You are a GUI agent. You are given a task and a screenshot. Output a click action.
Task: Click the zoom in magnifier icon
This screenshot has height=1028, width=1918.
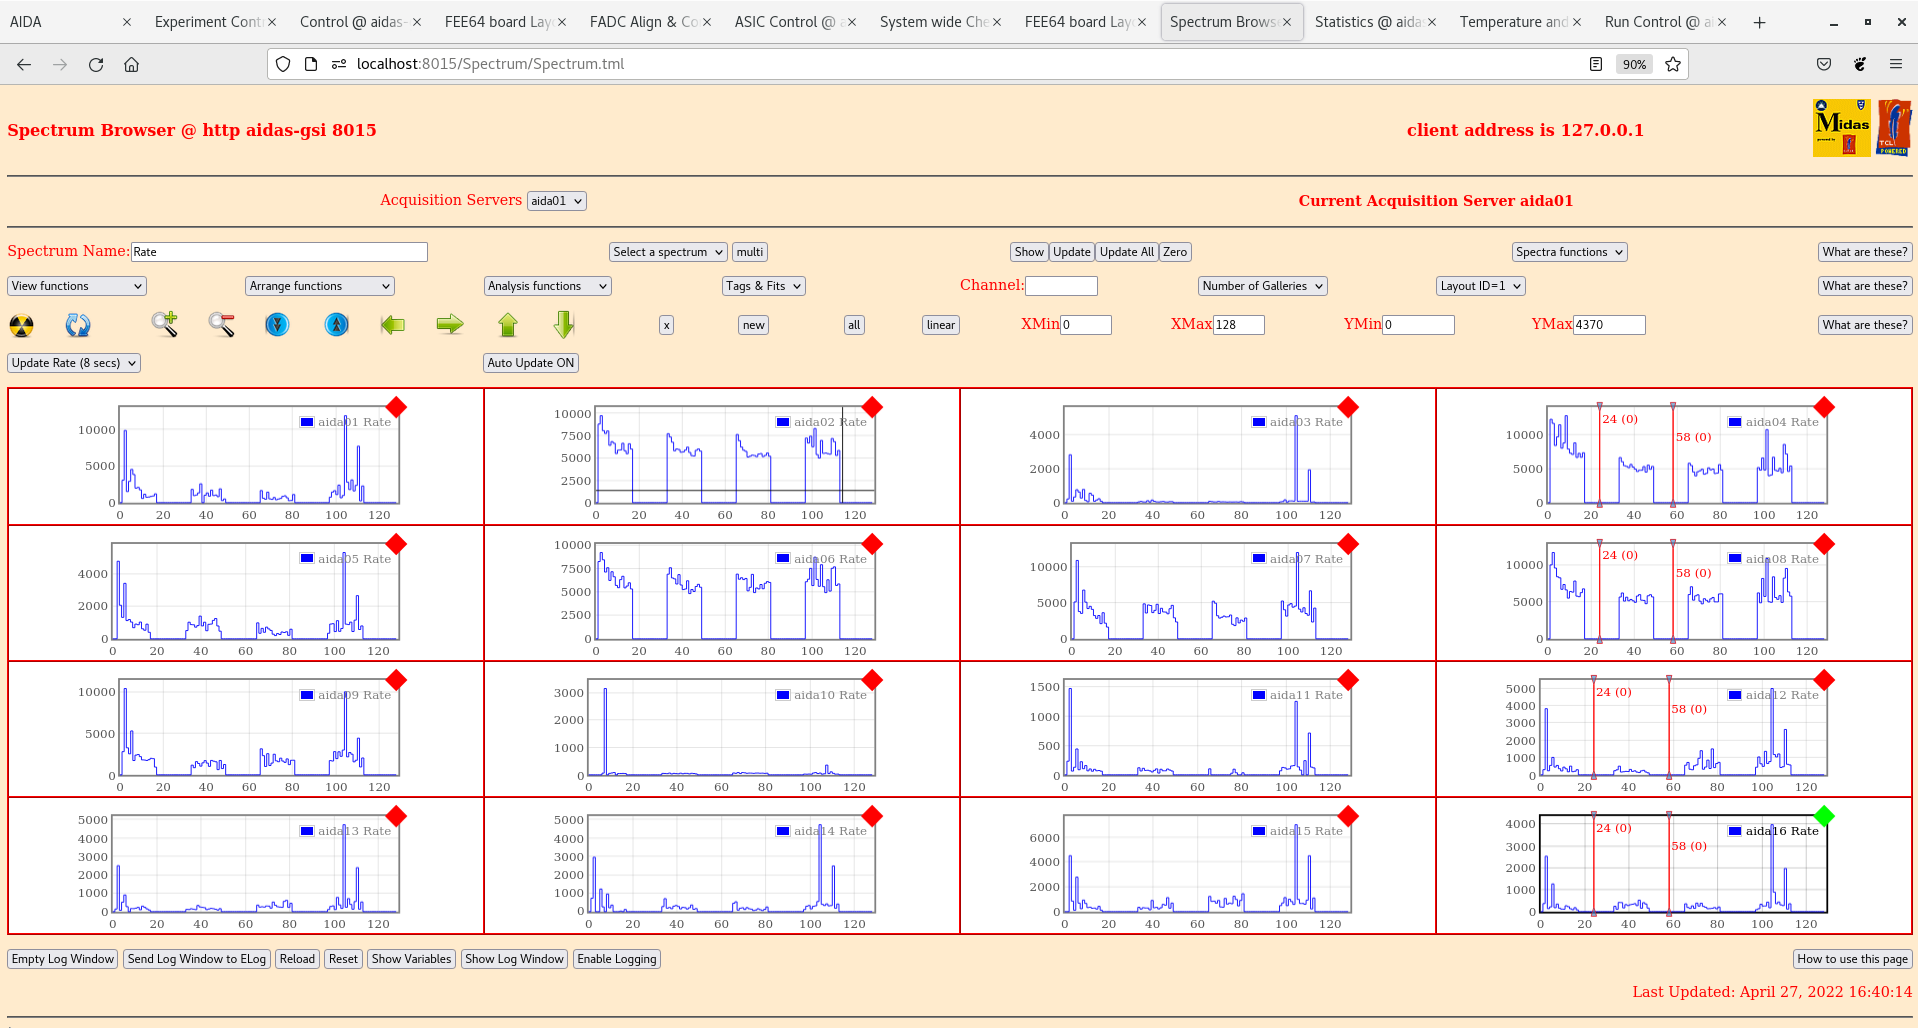pyautogui.click(x=165, y=324)
